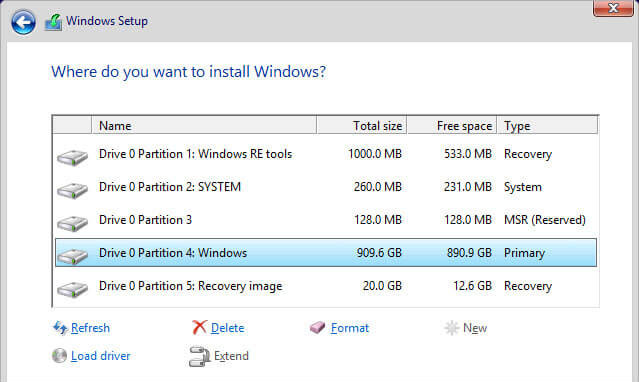The image size is (639, 382).
Task: Click the 20.0 GB total size value
Action: click(382, 286)
